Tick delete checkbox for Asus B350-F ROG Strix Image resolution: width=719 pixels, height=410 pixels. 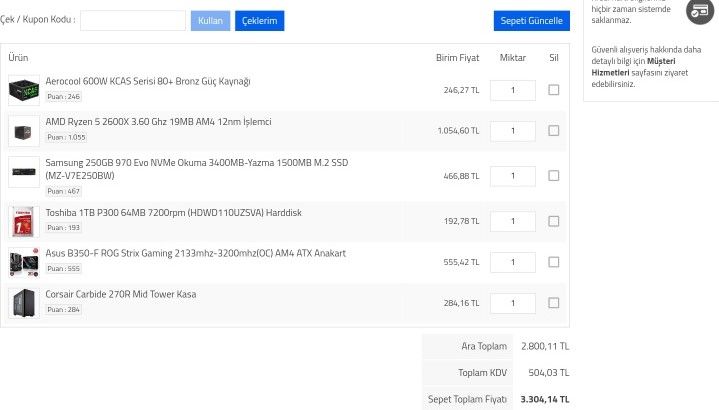(x=553, y=262)
